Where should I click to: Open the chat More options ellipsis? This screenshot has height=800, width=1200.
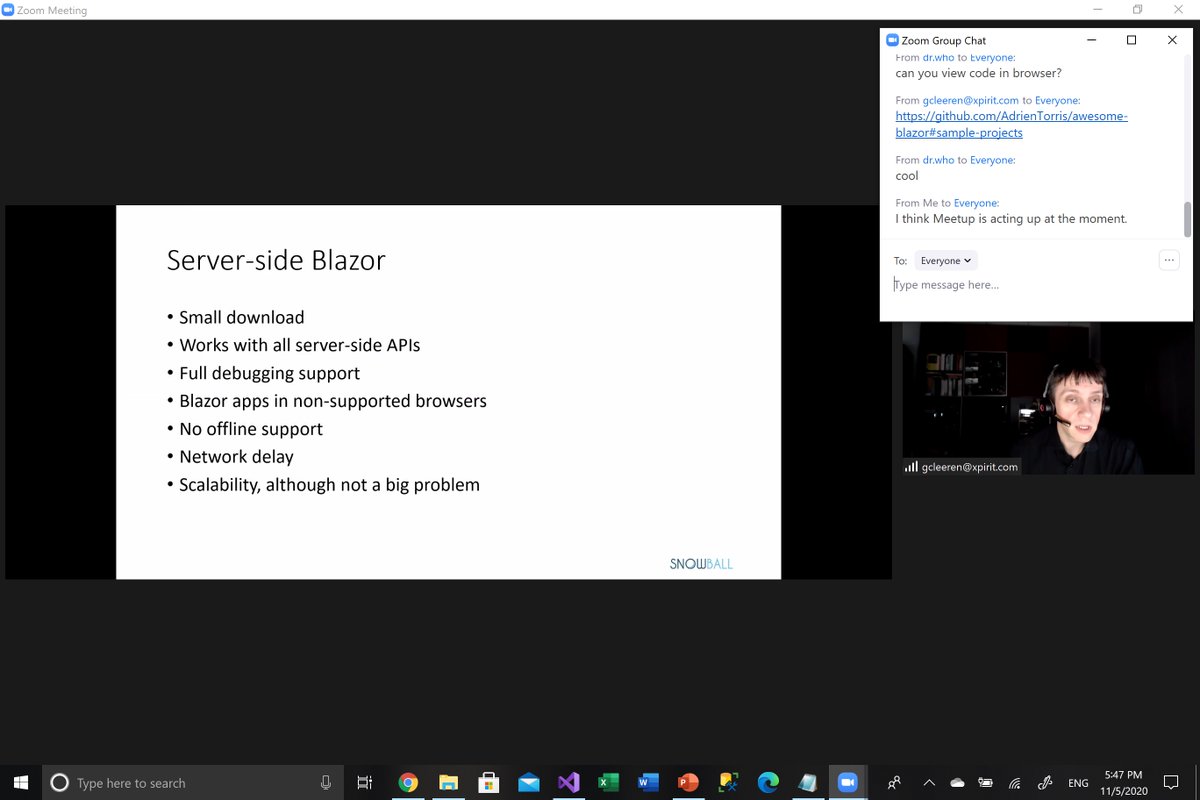pyautogui.click(x=1169, y=260)
